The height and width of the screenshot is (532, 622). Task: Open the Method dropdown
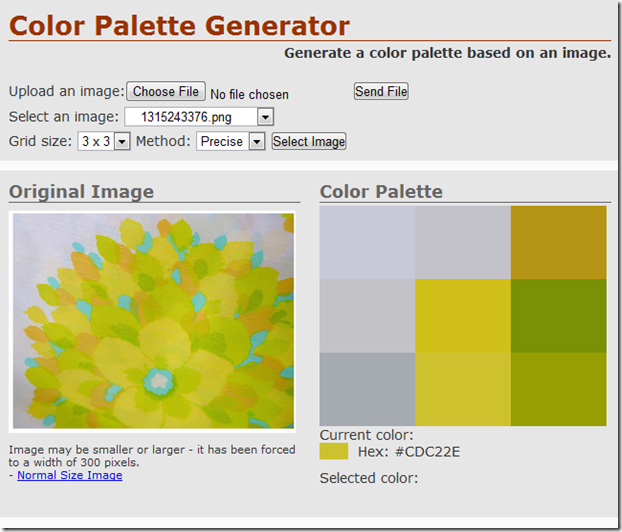pos(230,142)
